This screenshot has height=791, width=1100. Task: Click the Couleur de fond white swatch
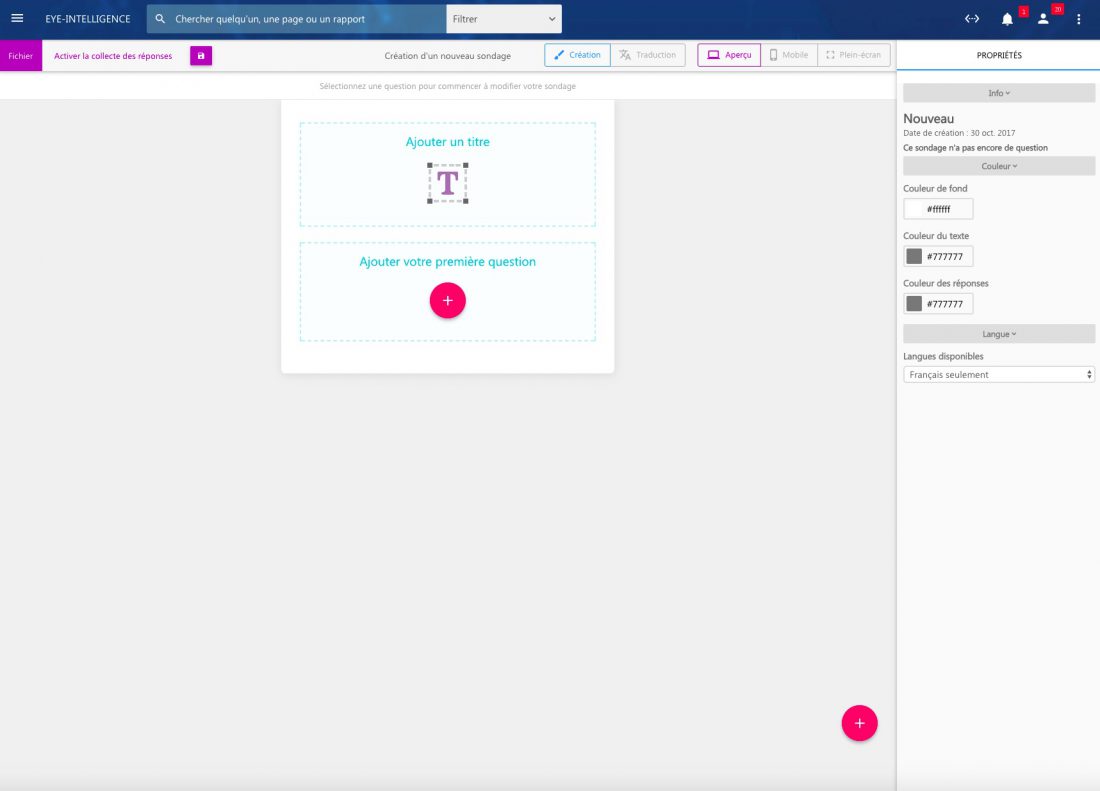point(914,209)
